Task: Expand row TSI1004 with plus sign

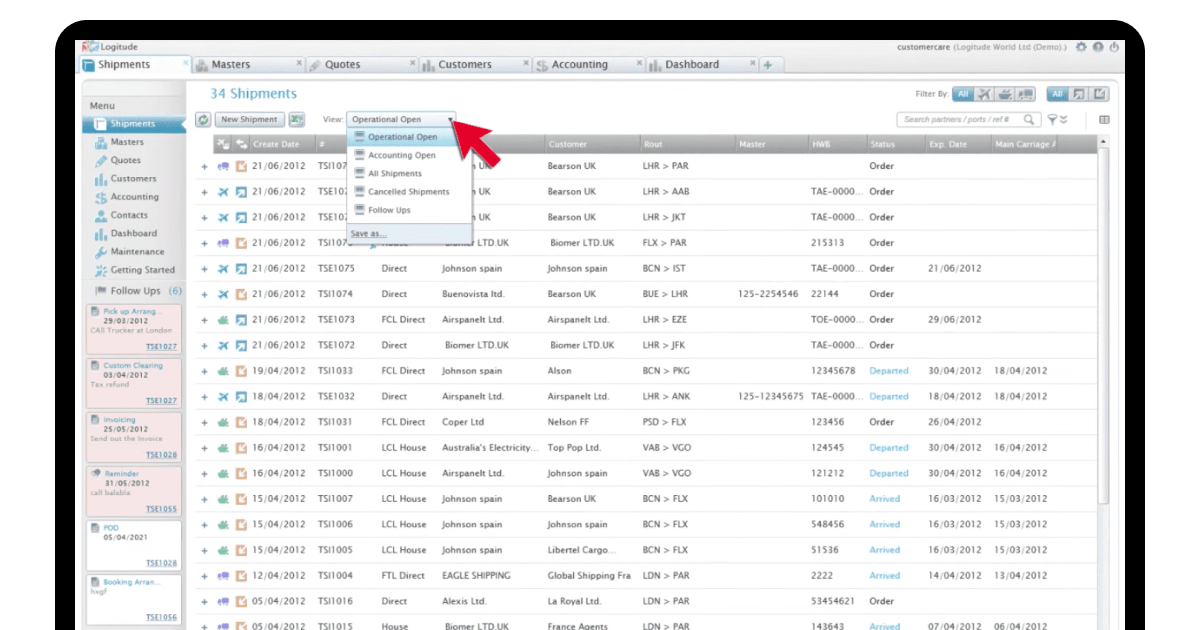Action: point(205,576)
